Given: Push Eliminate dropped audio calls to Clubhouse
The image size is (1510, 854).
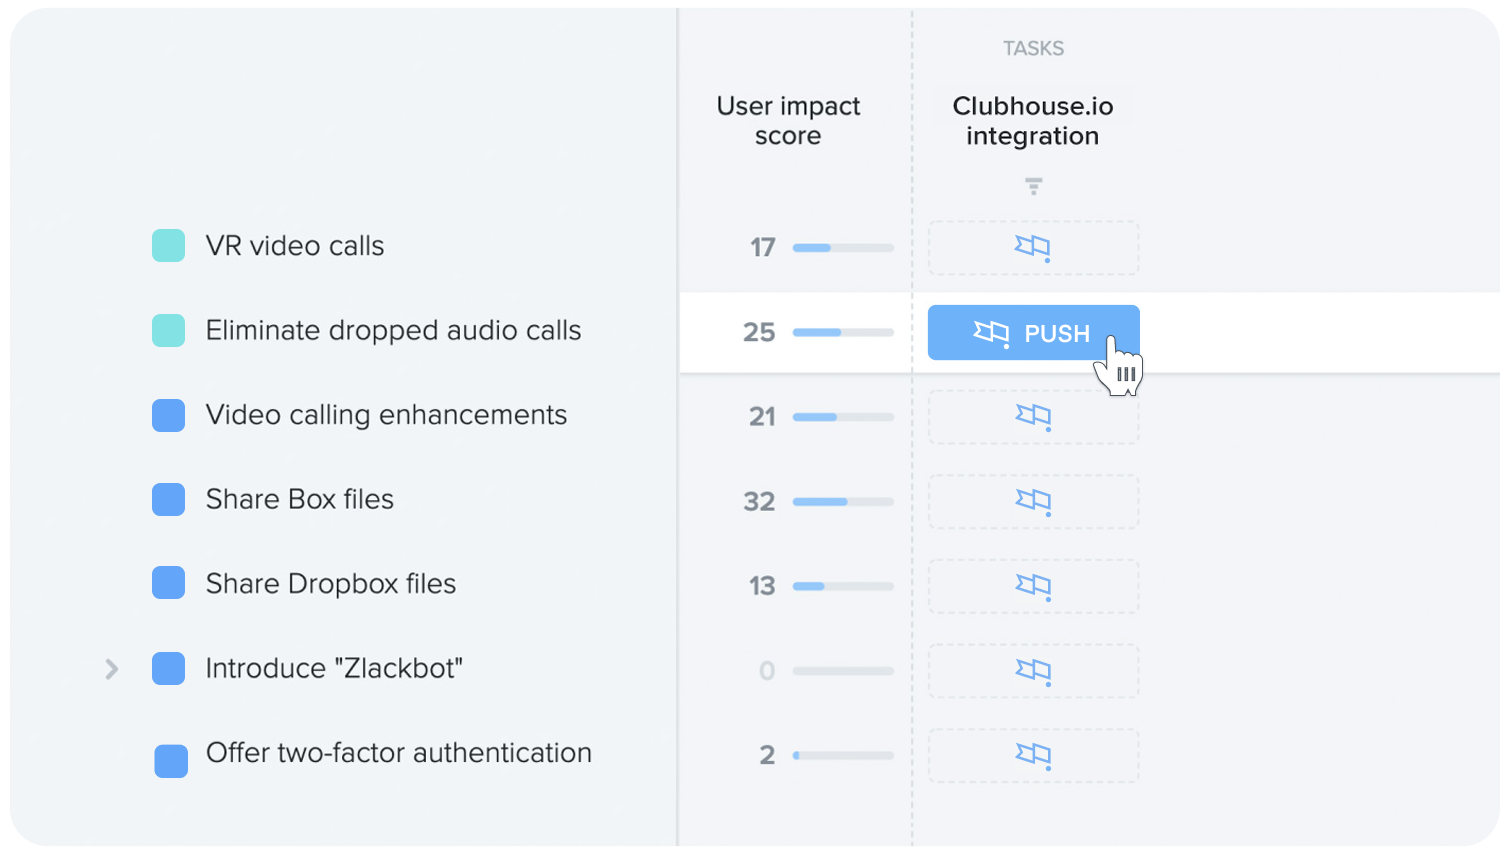Looking at the screenshot, I should [x=1033, y=332].
